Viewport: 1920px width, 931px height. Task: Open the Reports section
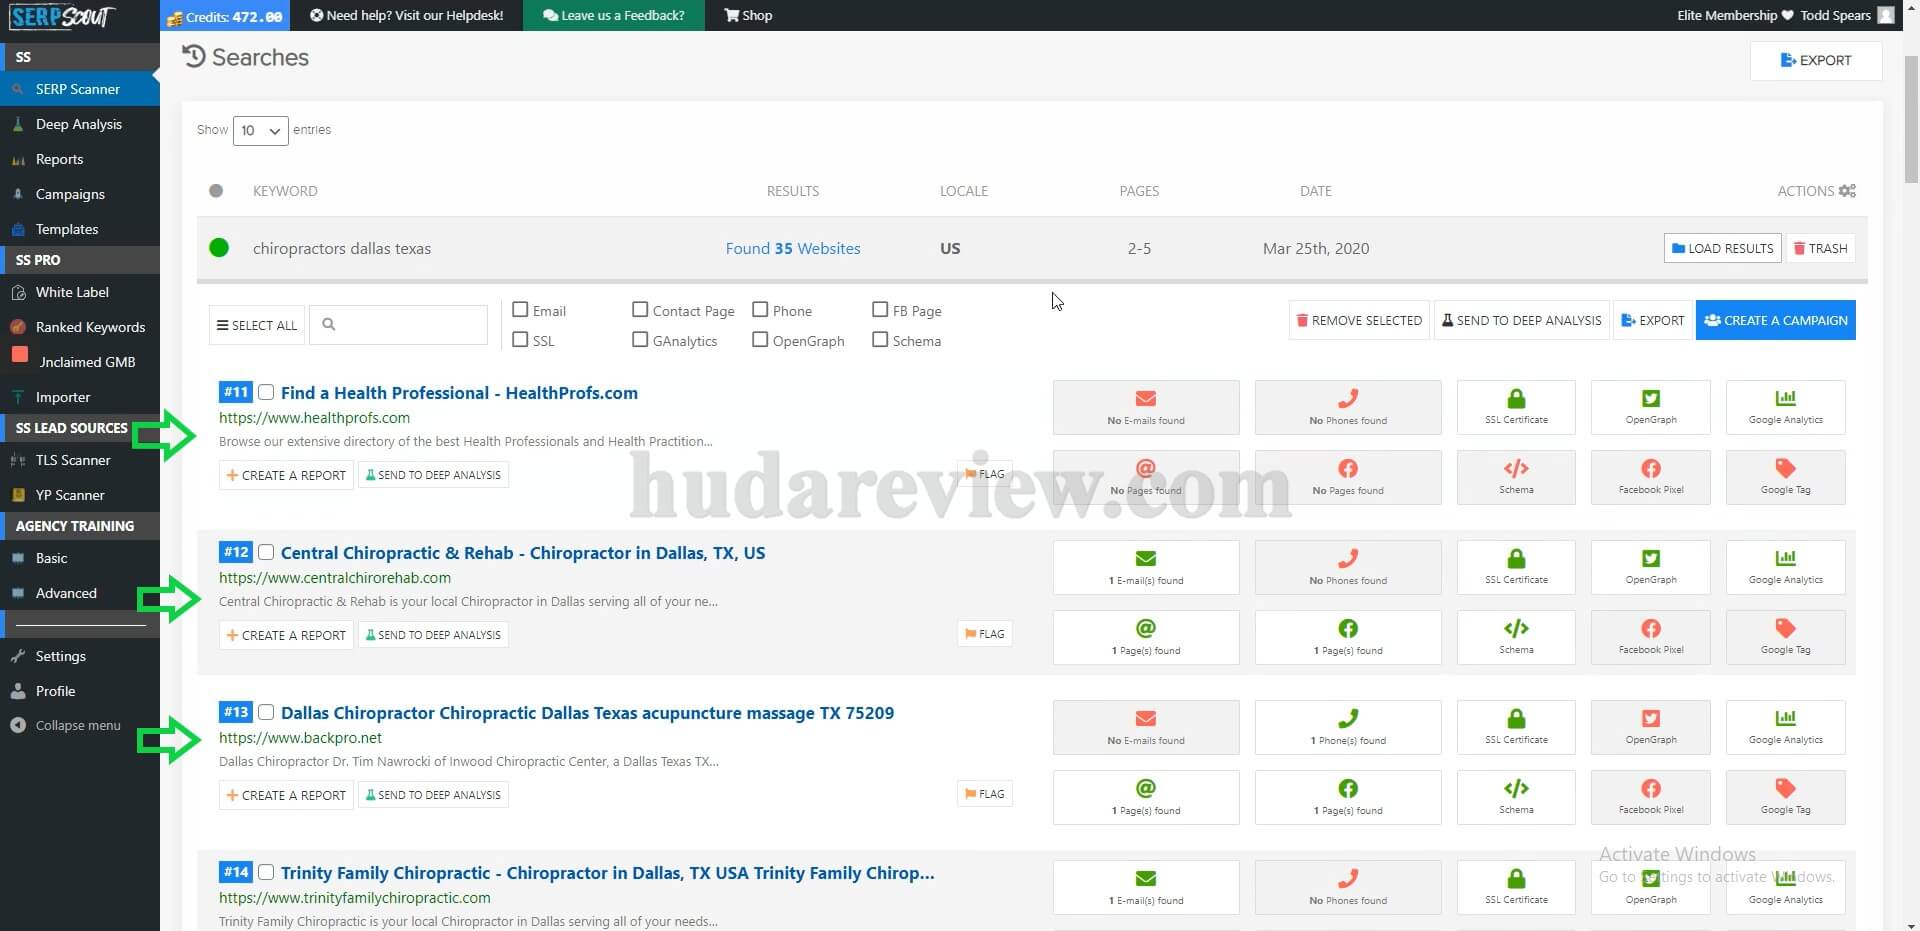[x=59, y=159]
